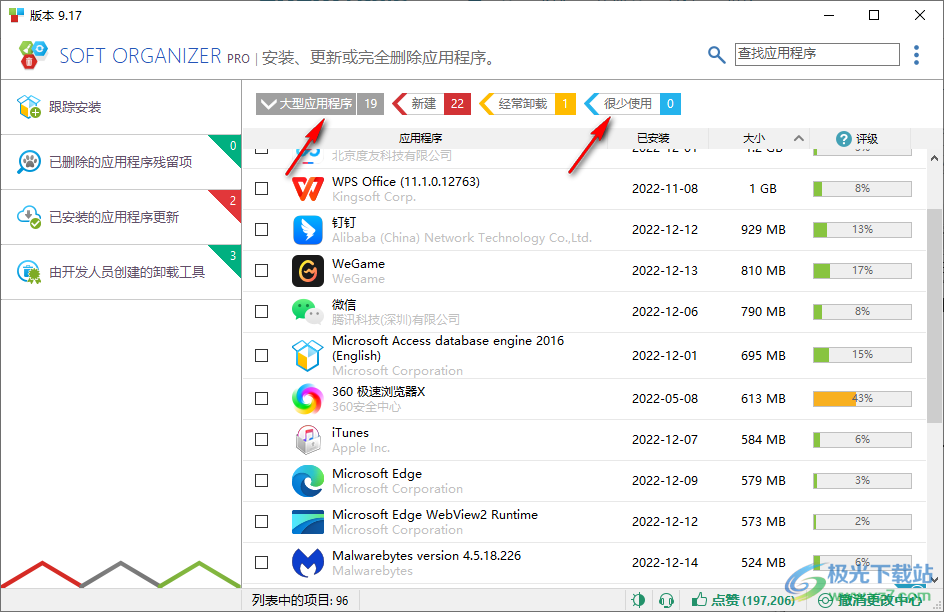Click the iTunes app icon
944x612 pixels.
(308, 439)
